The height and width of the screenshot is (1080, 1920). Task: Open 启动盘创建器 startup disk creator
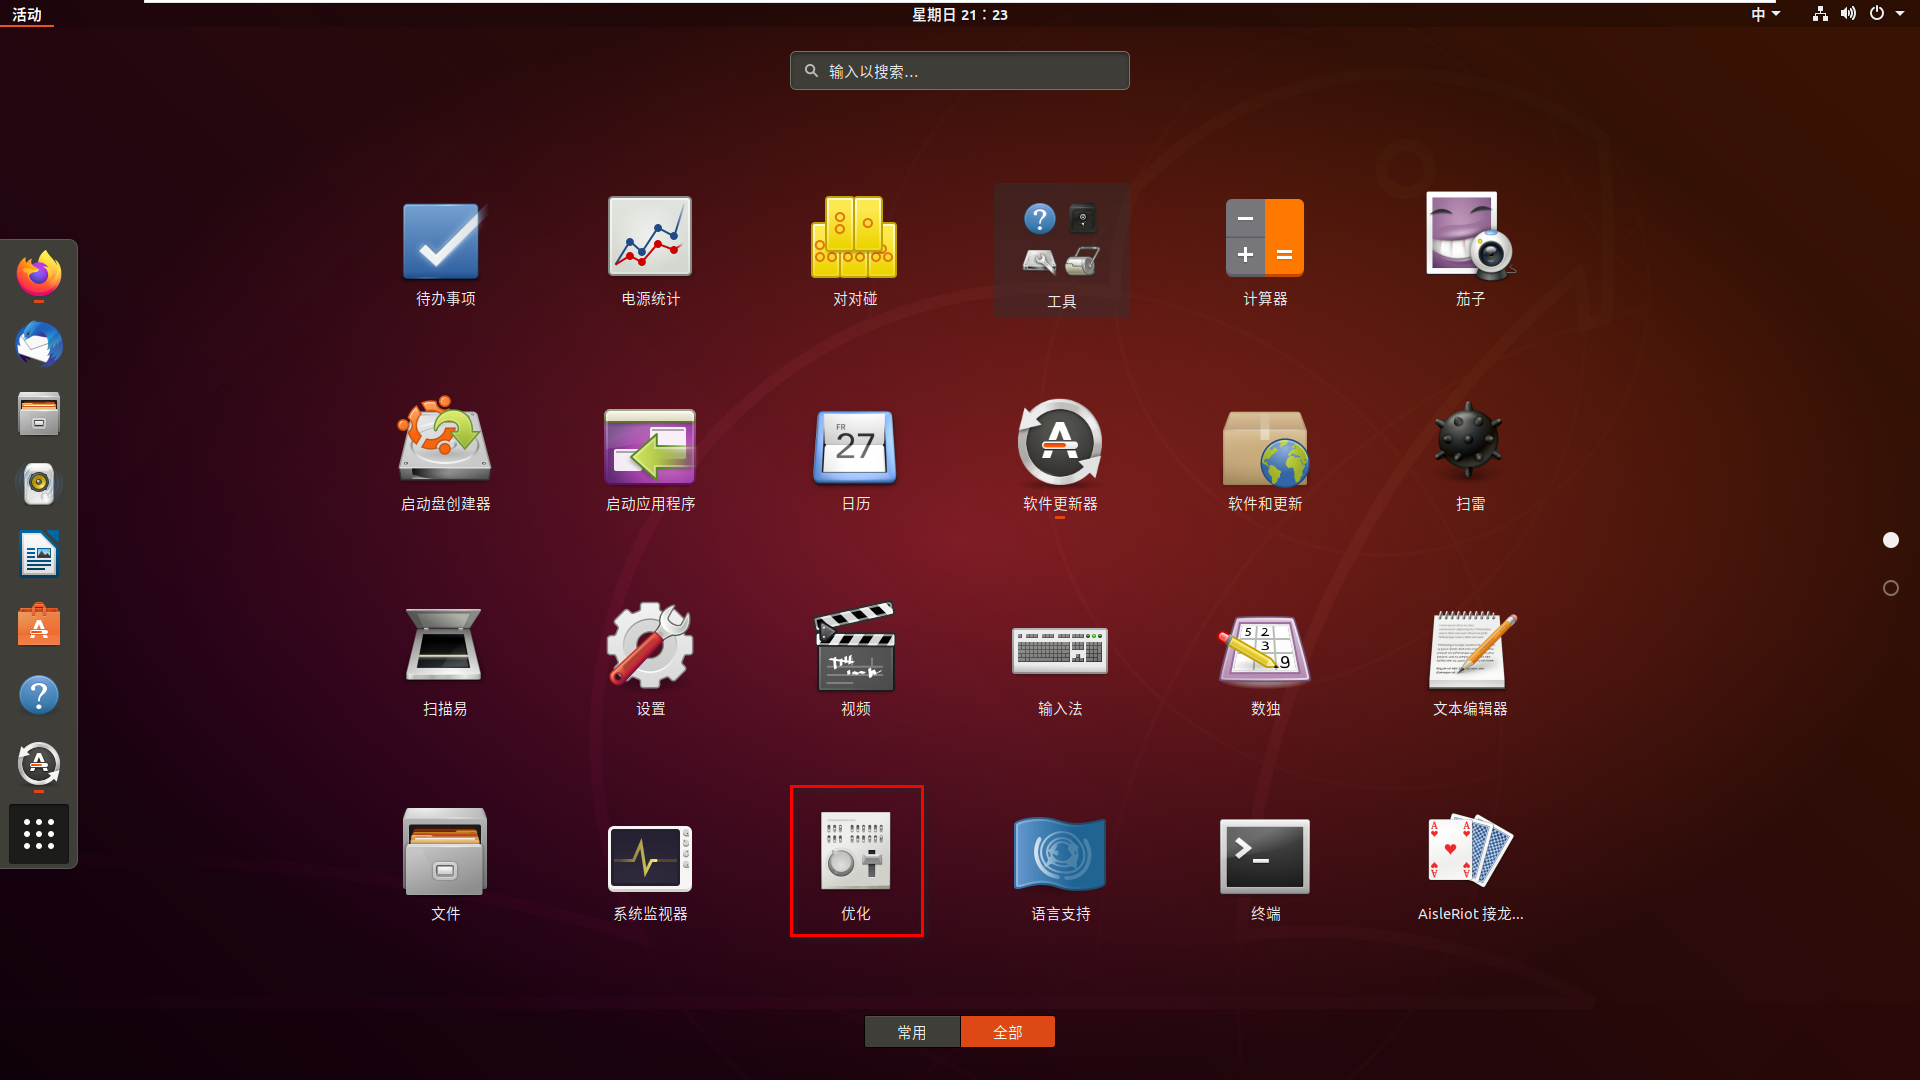[445, 443]
